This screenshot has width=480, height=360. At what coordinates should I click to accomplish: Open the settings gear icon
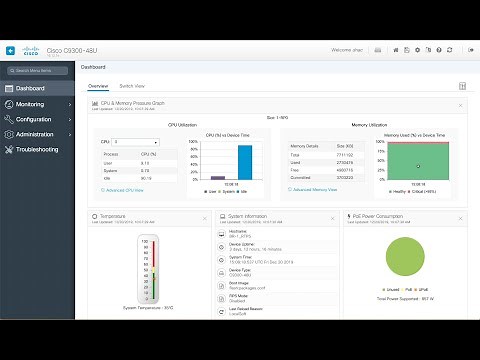click(x=417, y=50)
